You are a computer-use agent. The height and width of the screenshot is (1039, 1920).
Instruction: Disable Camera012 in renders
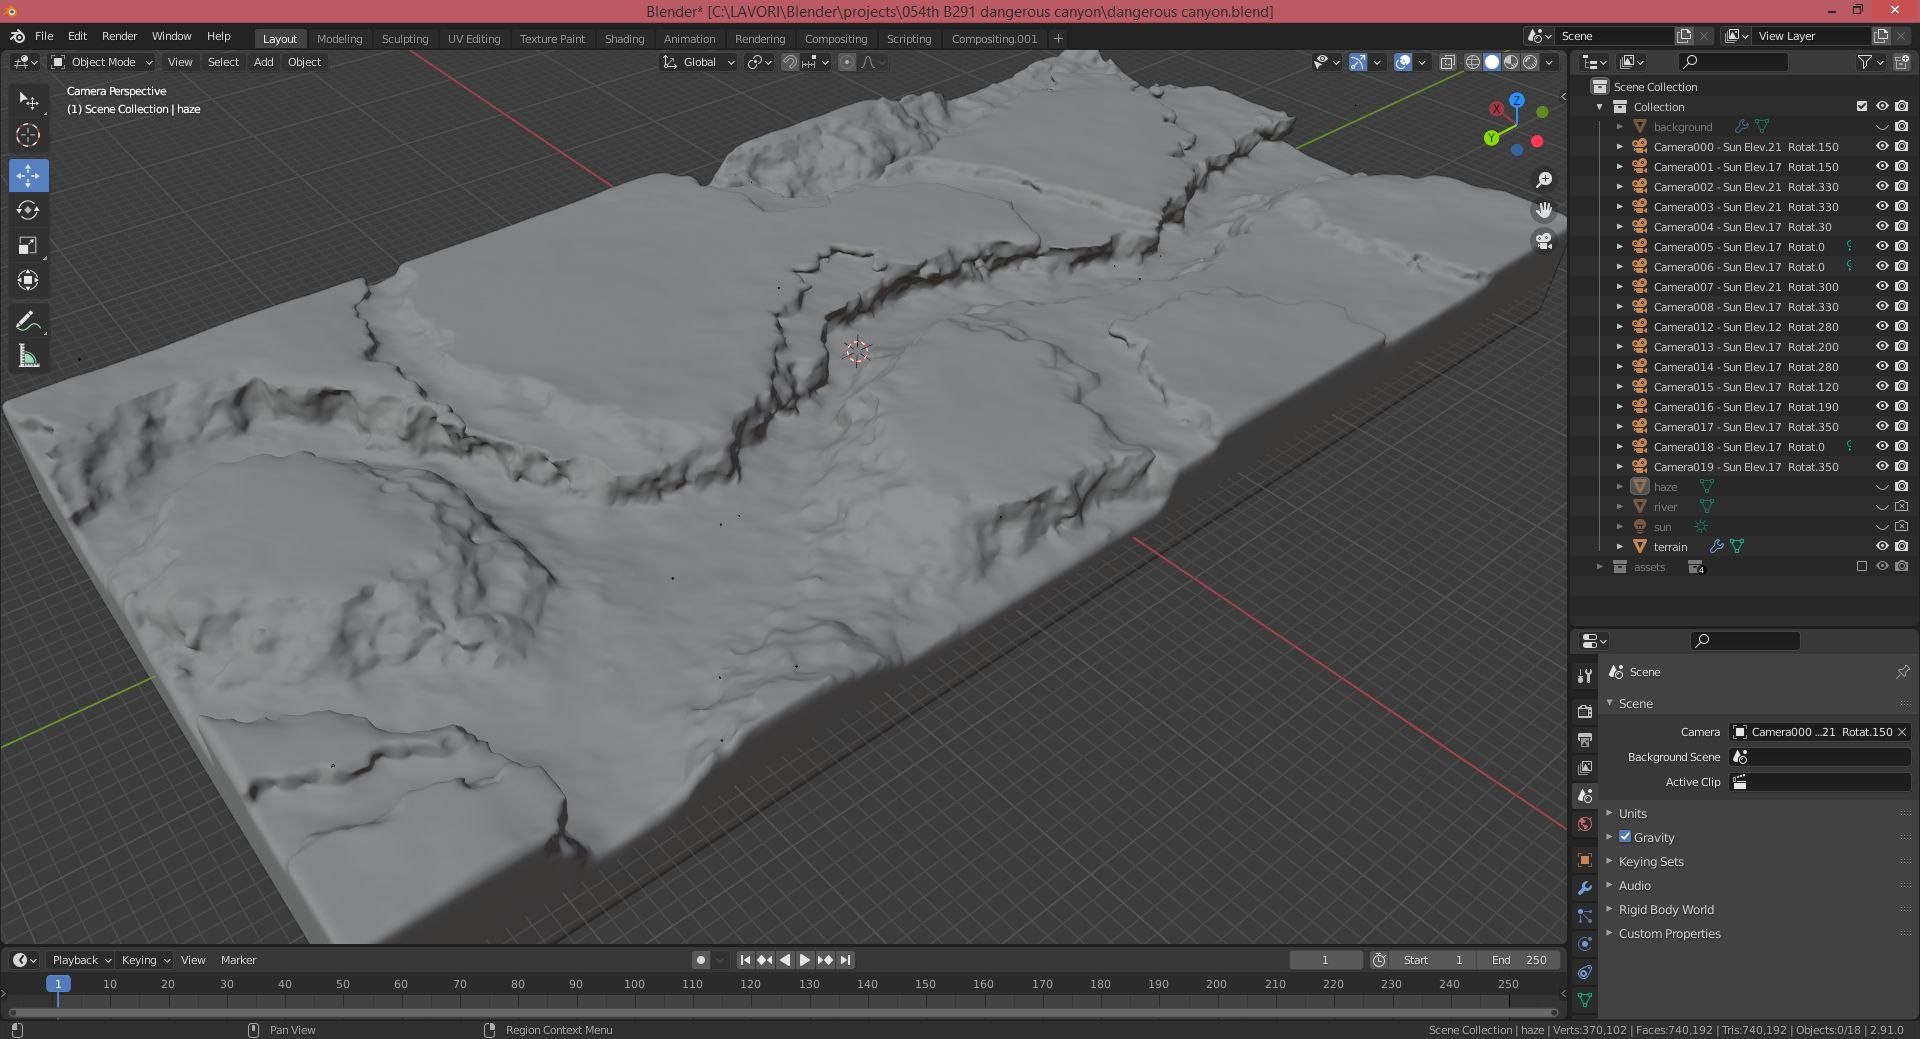pos(1901,326)
